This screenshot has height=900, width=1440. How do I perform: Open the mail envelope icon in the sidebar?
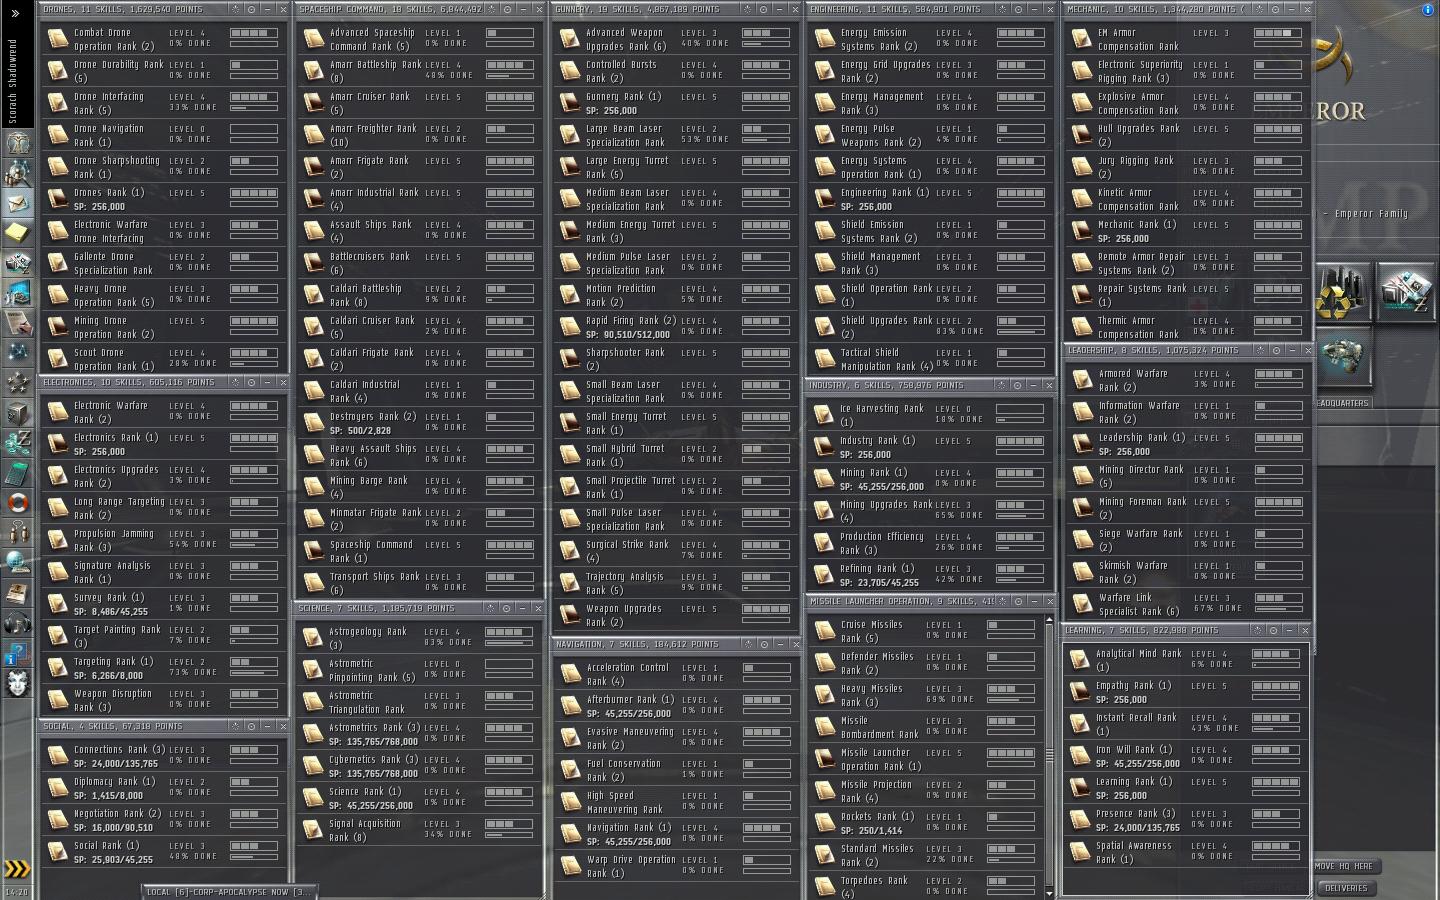pos(17,202)
